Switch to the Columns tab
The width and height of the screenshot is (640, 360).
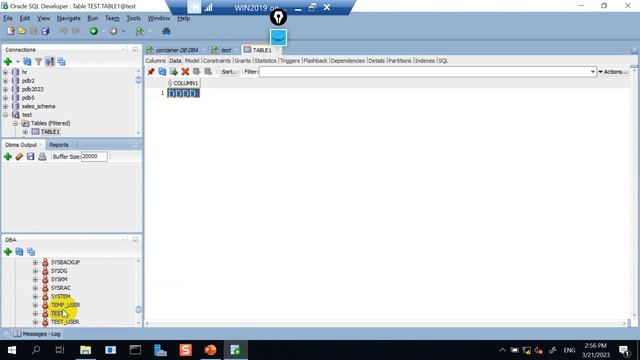coord(156,60)
